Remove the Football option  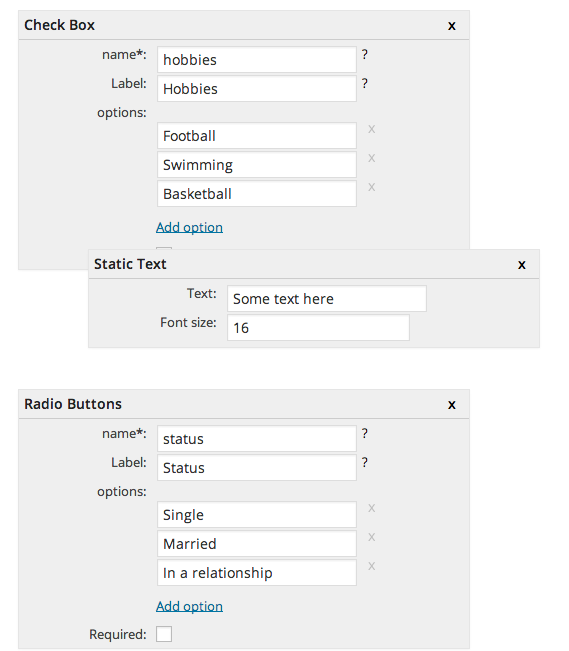point(372,129)
